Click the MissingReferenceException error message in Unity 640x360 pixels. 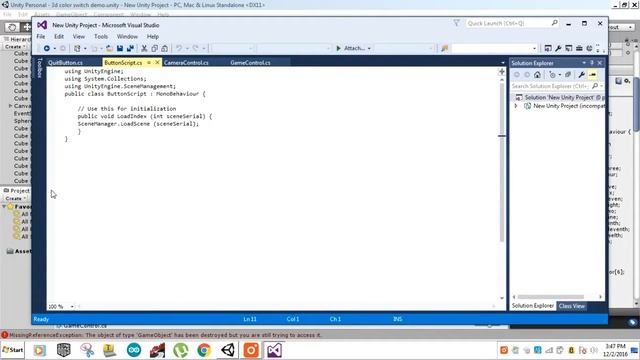pyautogui.click(x=165, y=335)
